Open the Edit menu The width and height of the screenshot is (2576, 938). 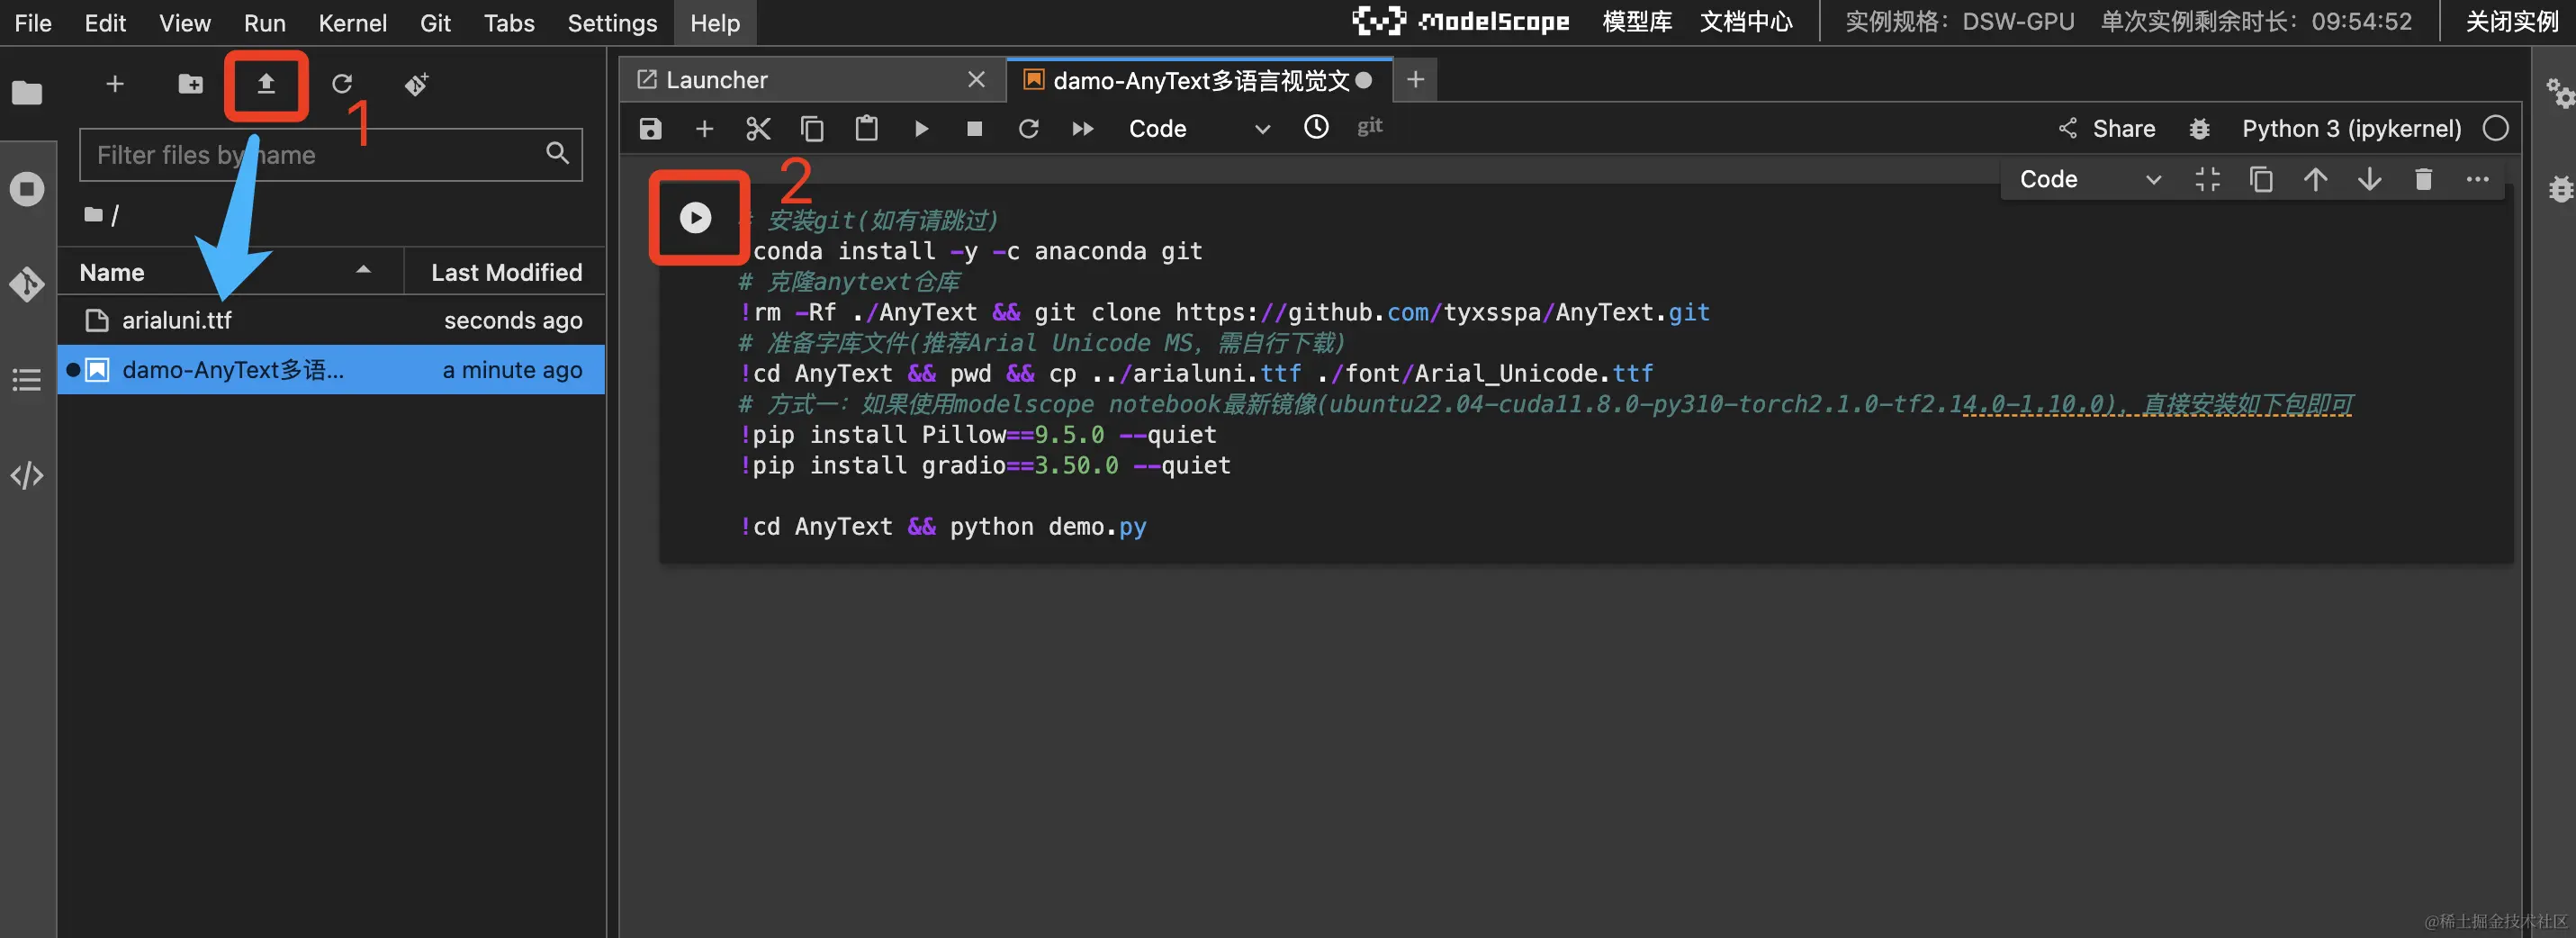click(x=105, y=22)
